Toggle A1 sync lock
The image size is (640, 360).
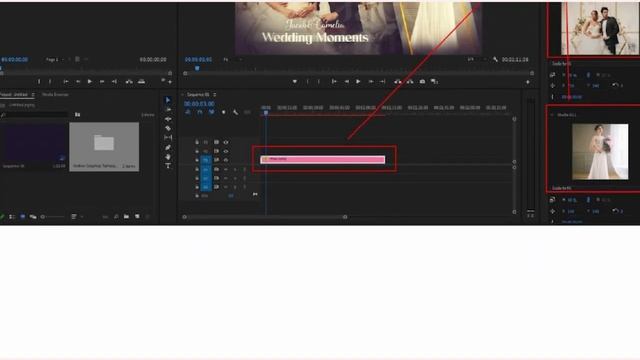pyautogui.click(x=216, y=169)
